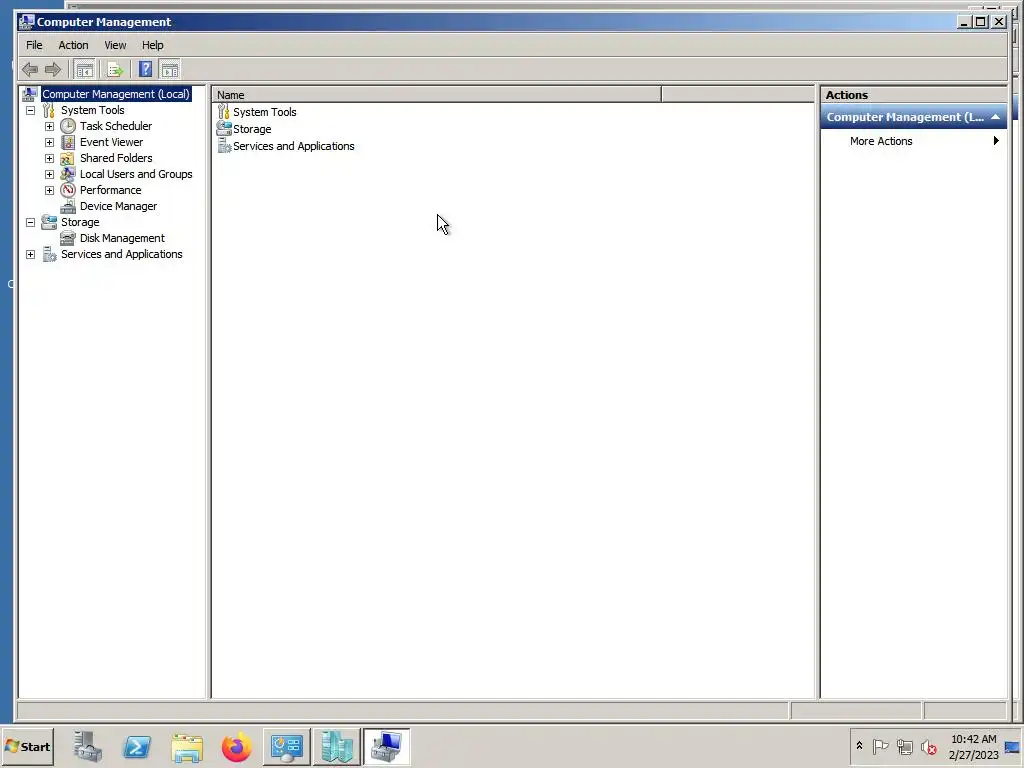Viewport: 1024px width, 768px height.
Task: Click the System Tools icon in tree
Action: (49, 110)
